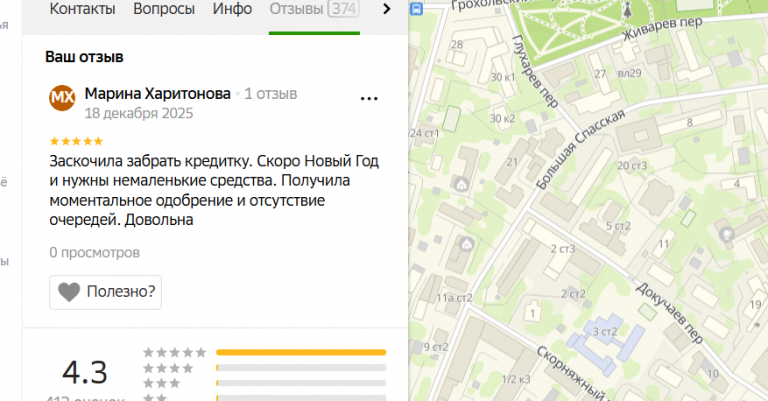Click the Большая Спасская street label
This screenshot has height=401, width=768.
click(581, 149)
